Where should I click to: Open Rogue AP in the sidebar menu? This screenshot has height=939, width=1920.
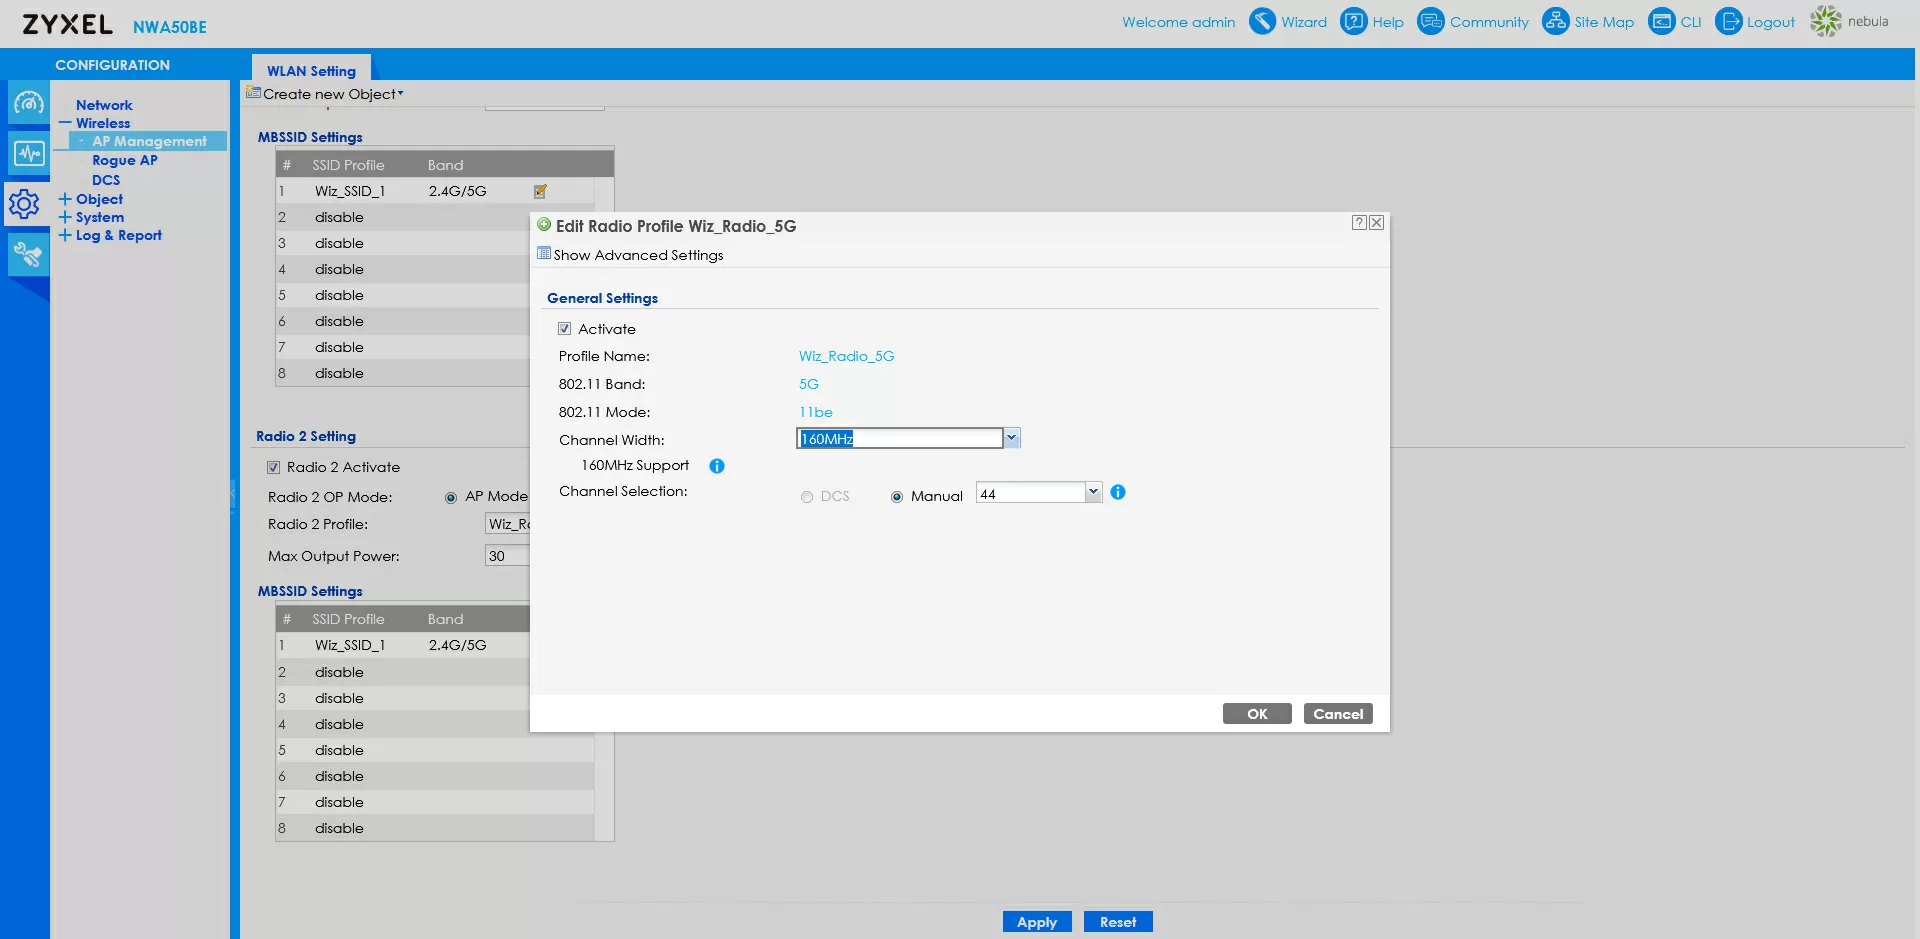(x=124, y=160)
